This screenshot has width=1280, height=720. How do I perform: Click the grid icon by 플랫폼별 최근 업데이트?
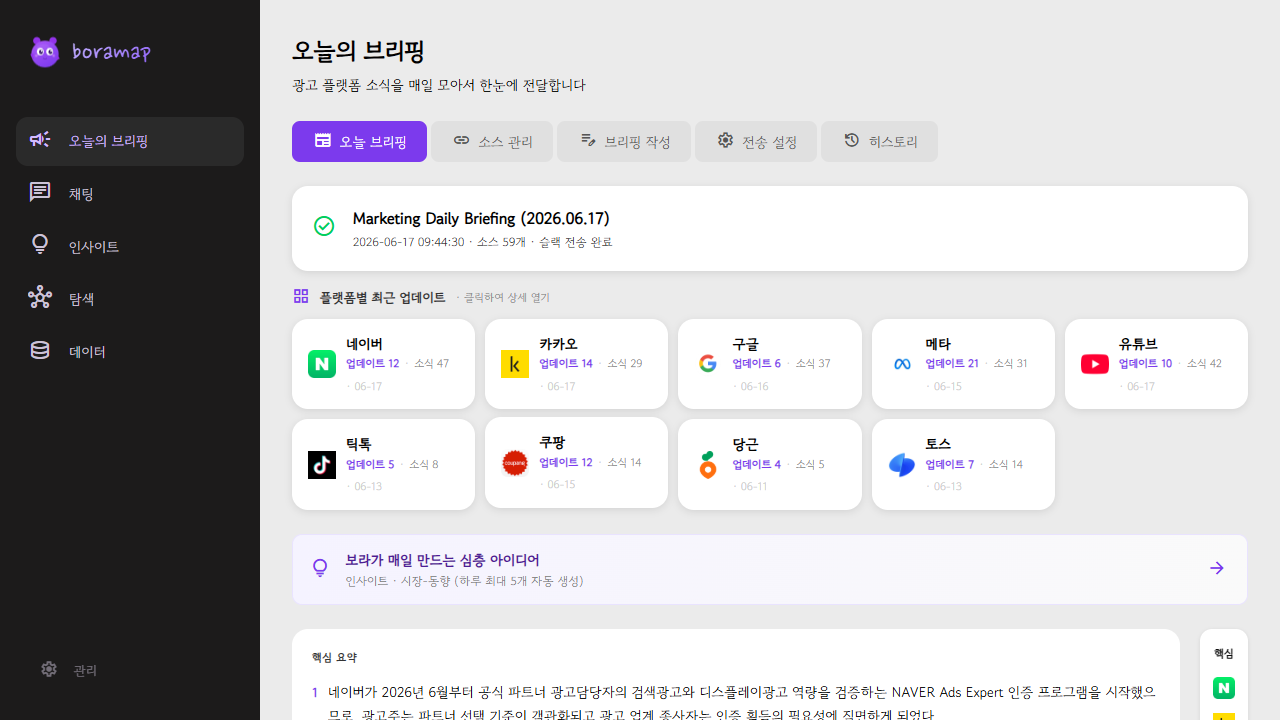point(301,296)
